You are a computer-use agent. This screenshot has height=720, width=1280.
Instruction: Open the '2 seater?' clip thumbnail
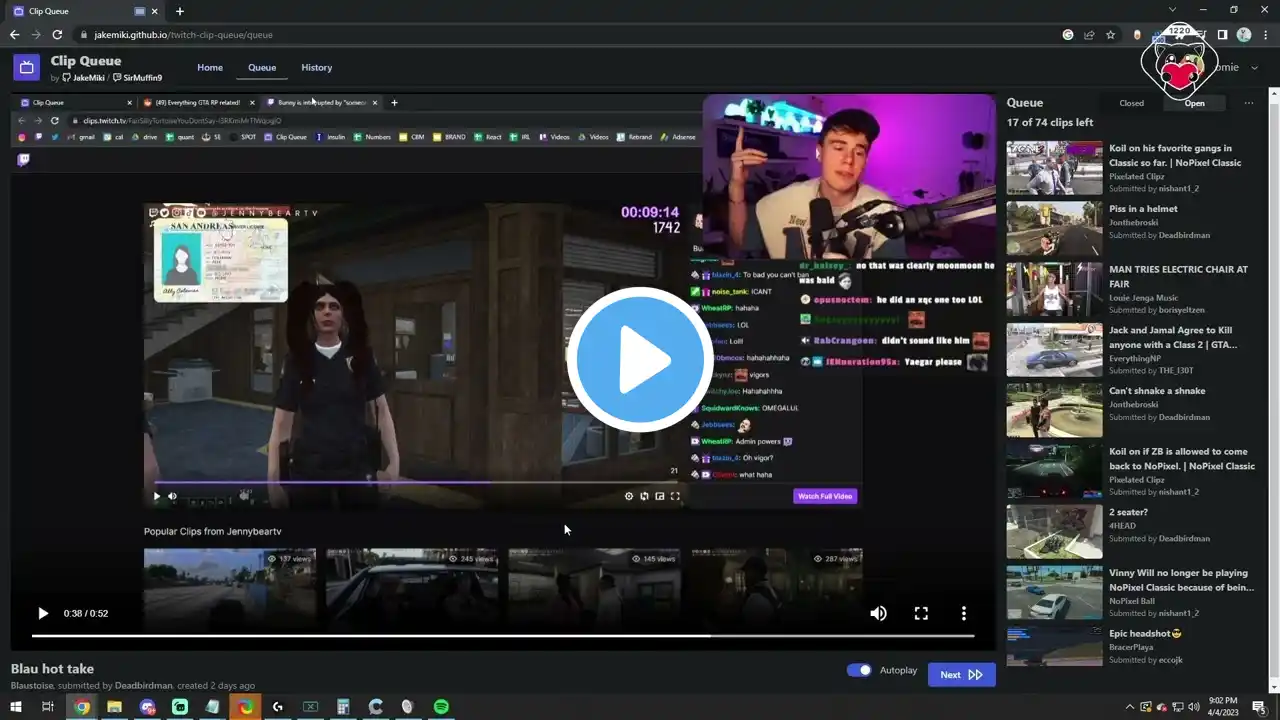tap(1054, 531)
